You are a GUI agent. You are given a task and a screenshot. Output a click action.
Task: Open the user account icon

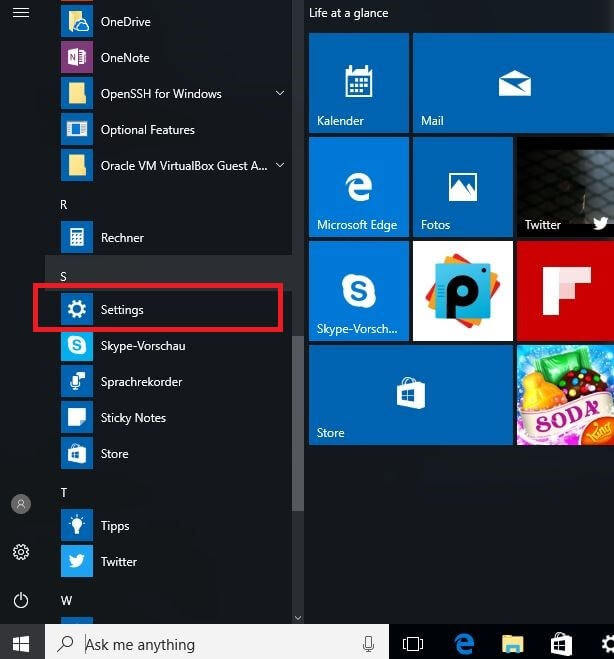pos(21,504)
